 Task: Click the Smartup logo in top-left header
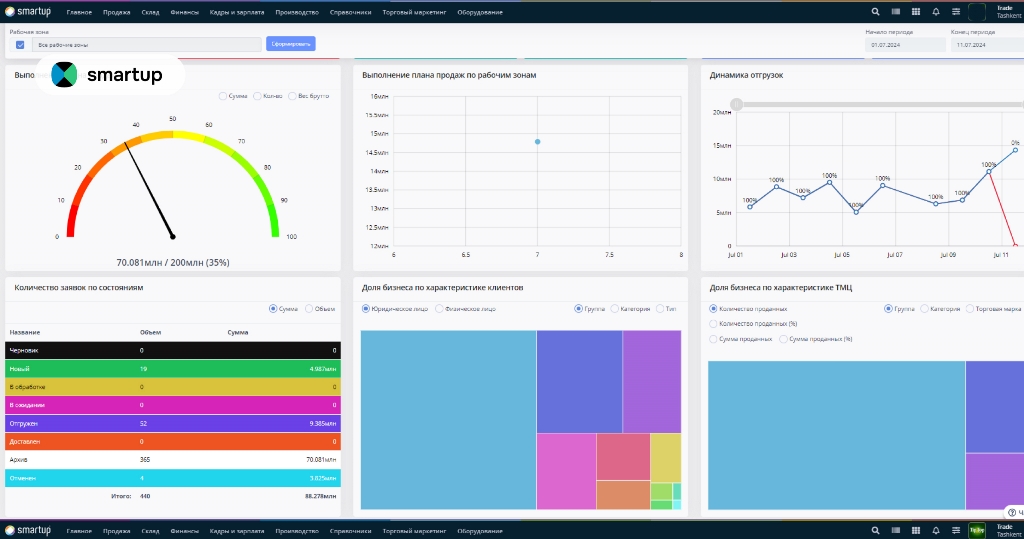[28, 12]
